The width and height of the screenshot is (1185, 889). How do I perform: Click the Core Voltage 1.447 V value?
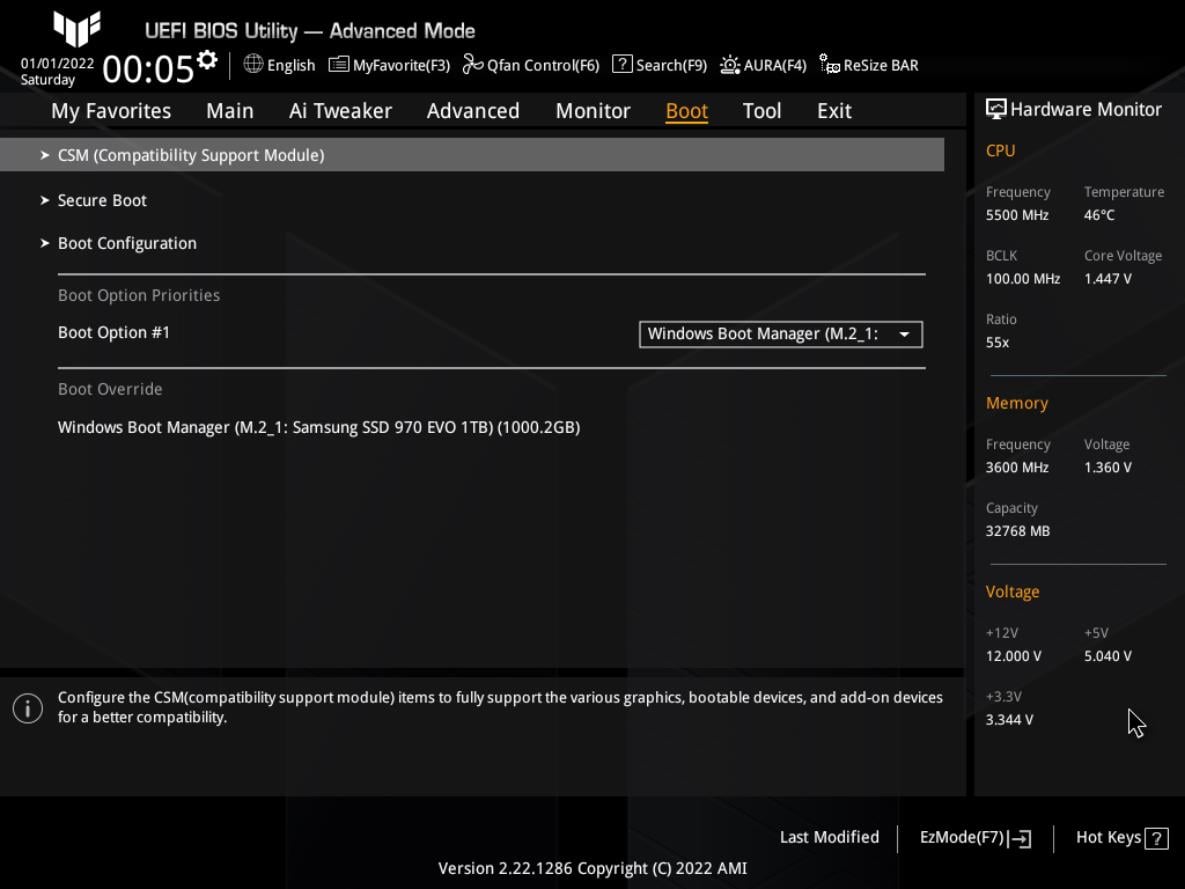[x=1107, y=279]
